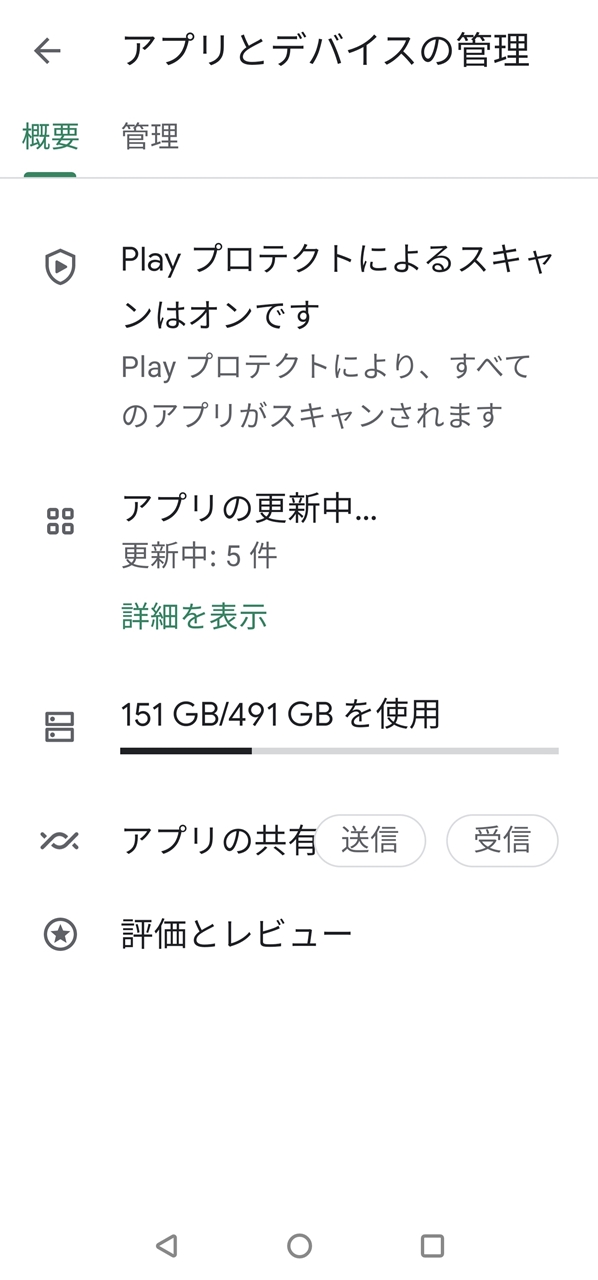Click the storage drive icon
The height and width of the screenshot is (1280, 598).
(x=60, y=727)
